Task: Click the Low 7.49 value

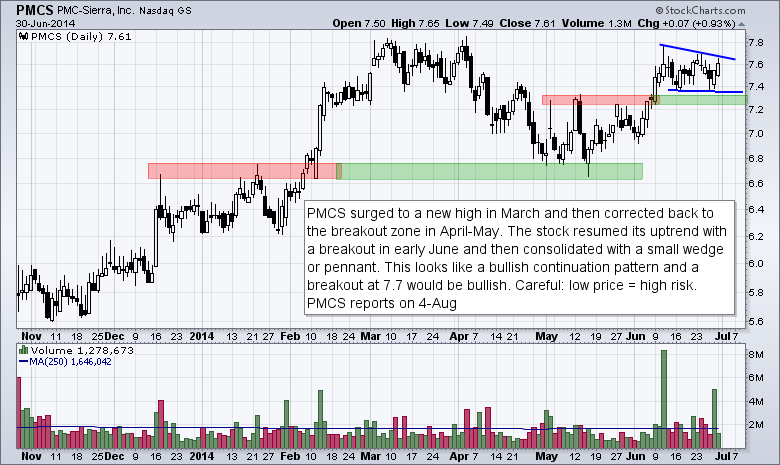Action: pos(469,23)
